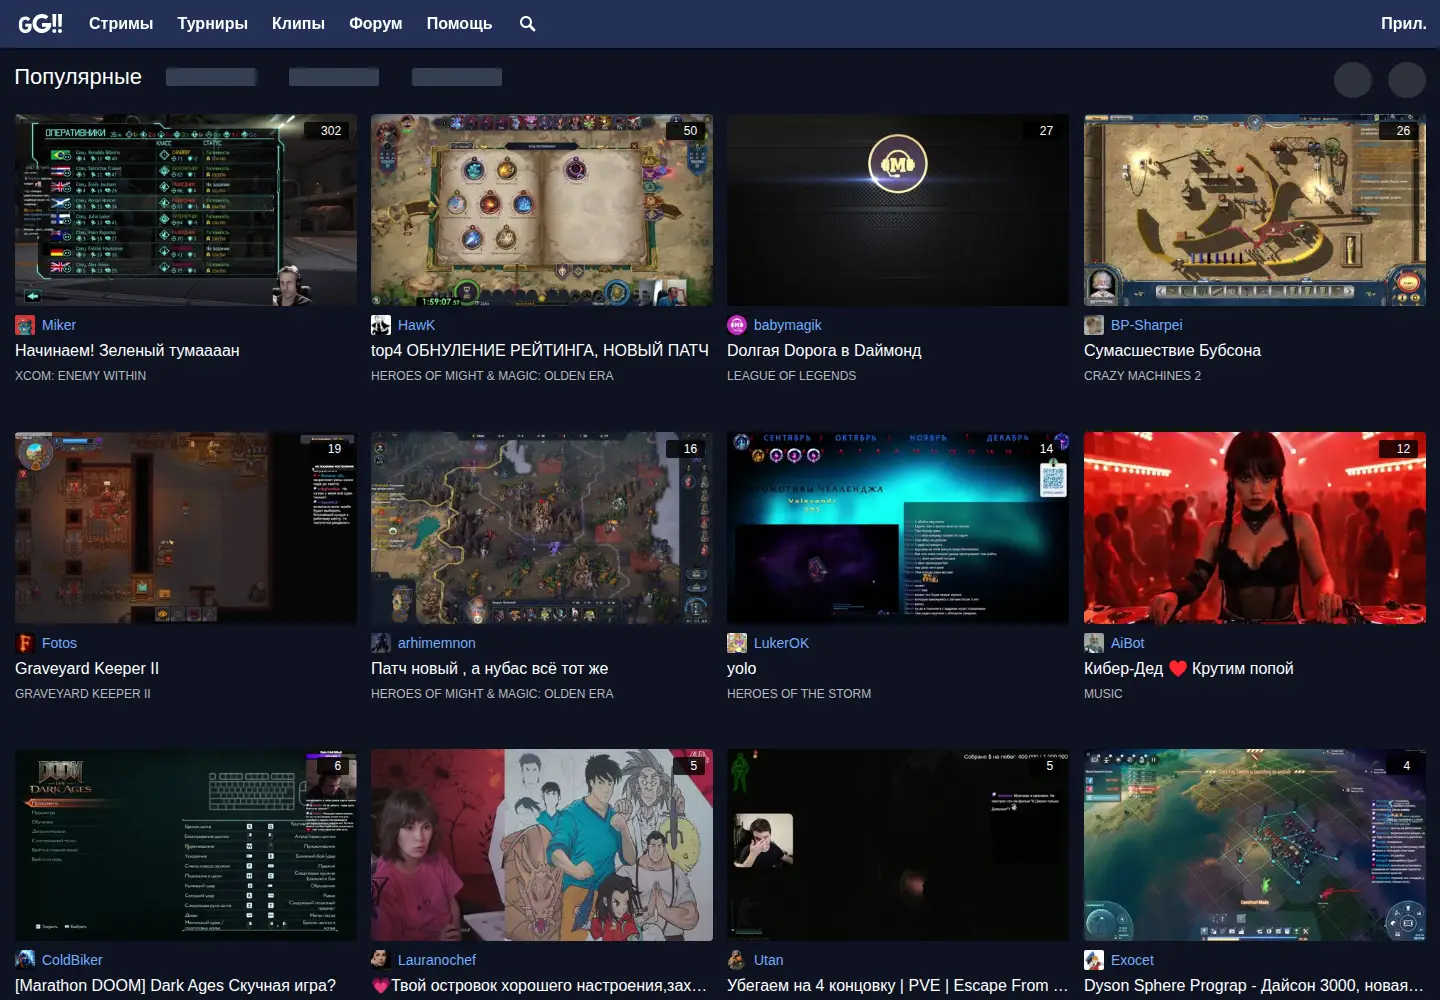This screenshot has width=1440, height=1000.
Task: Open the Прил. menu item
Action: pyautogui.click(x=1404, y=23)
